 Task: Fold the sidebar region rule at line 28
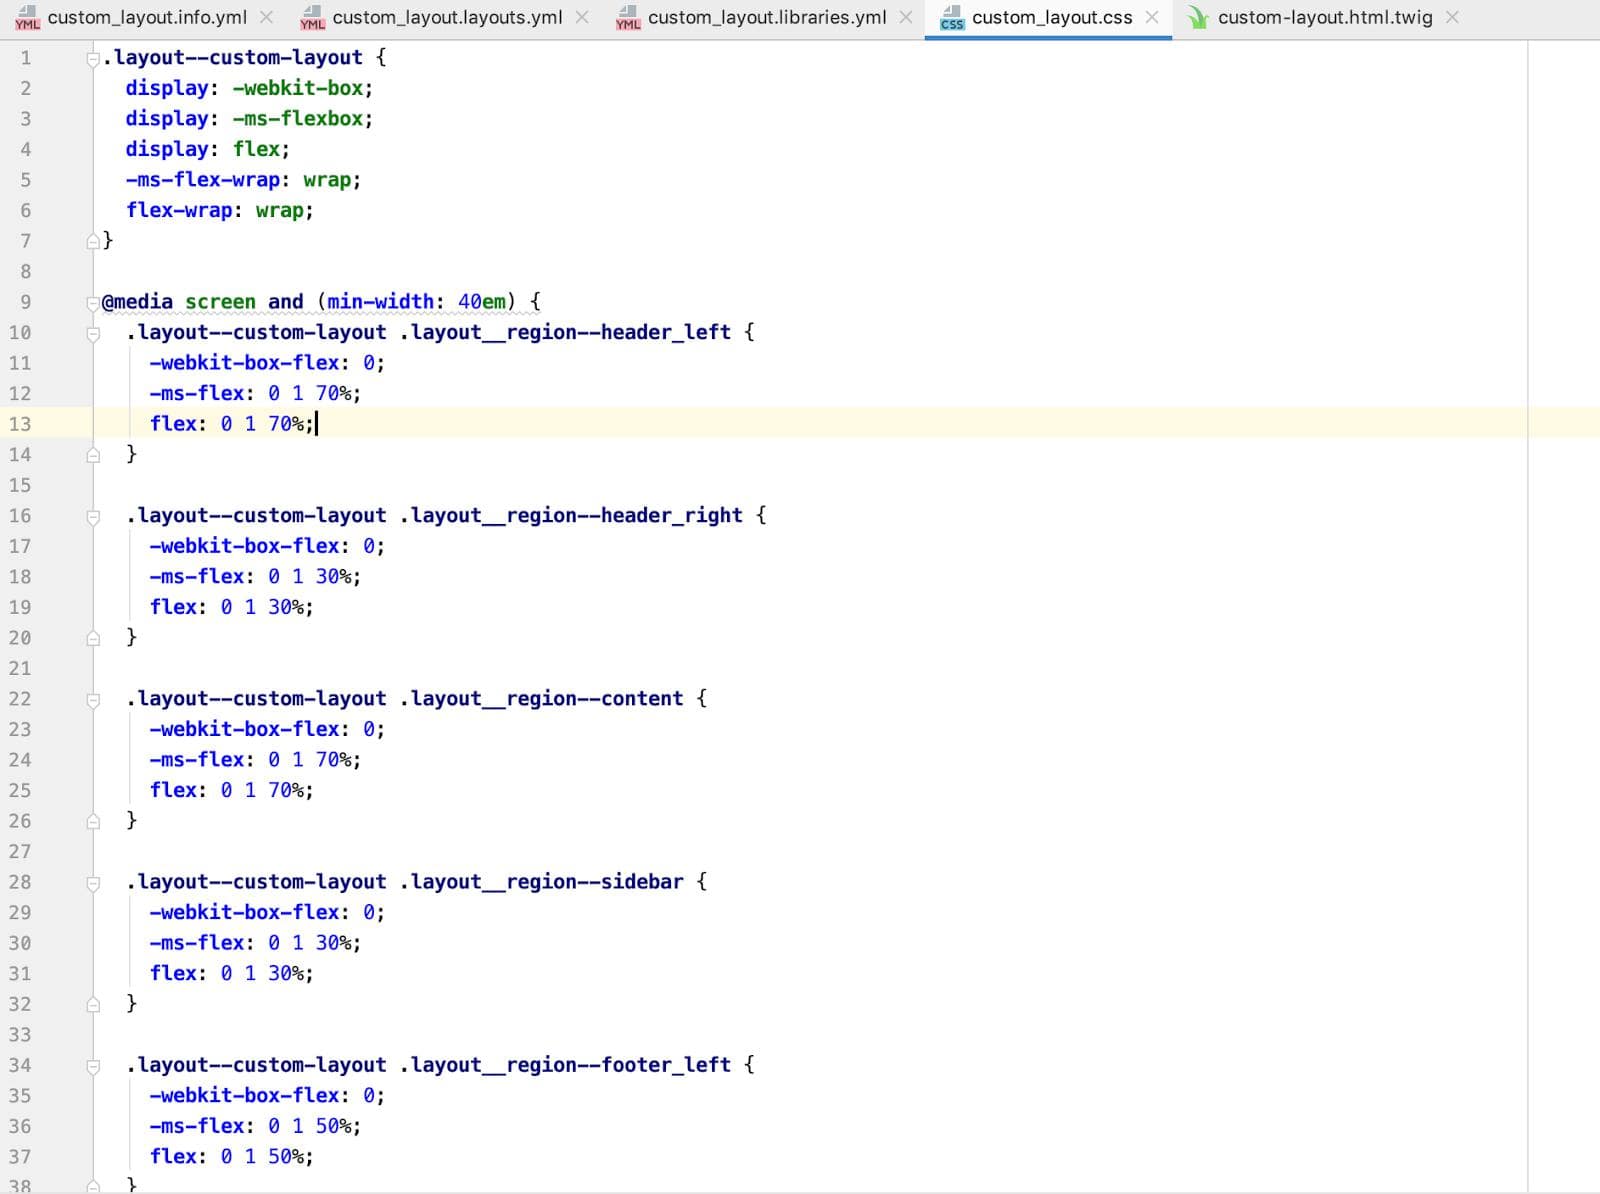pos(93,883)
